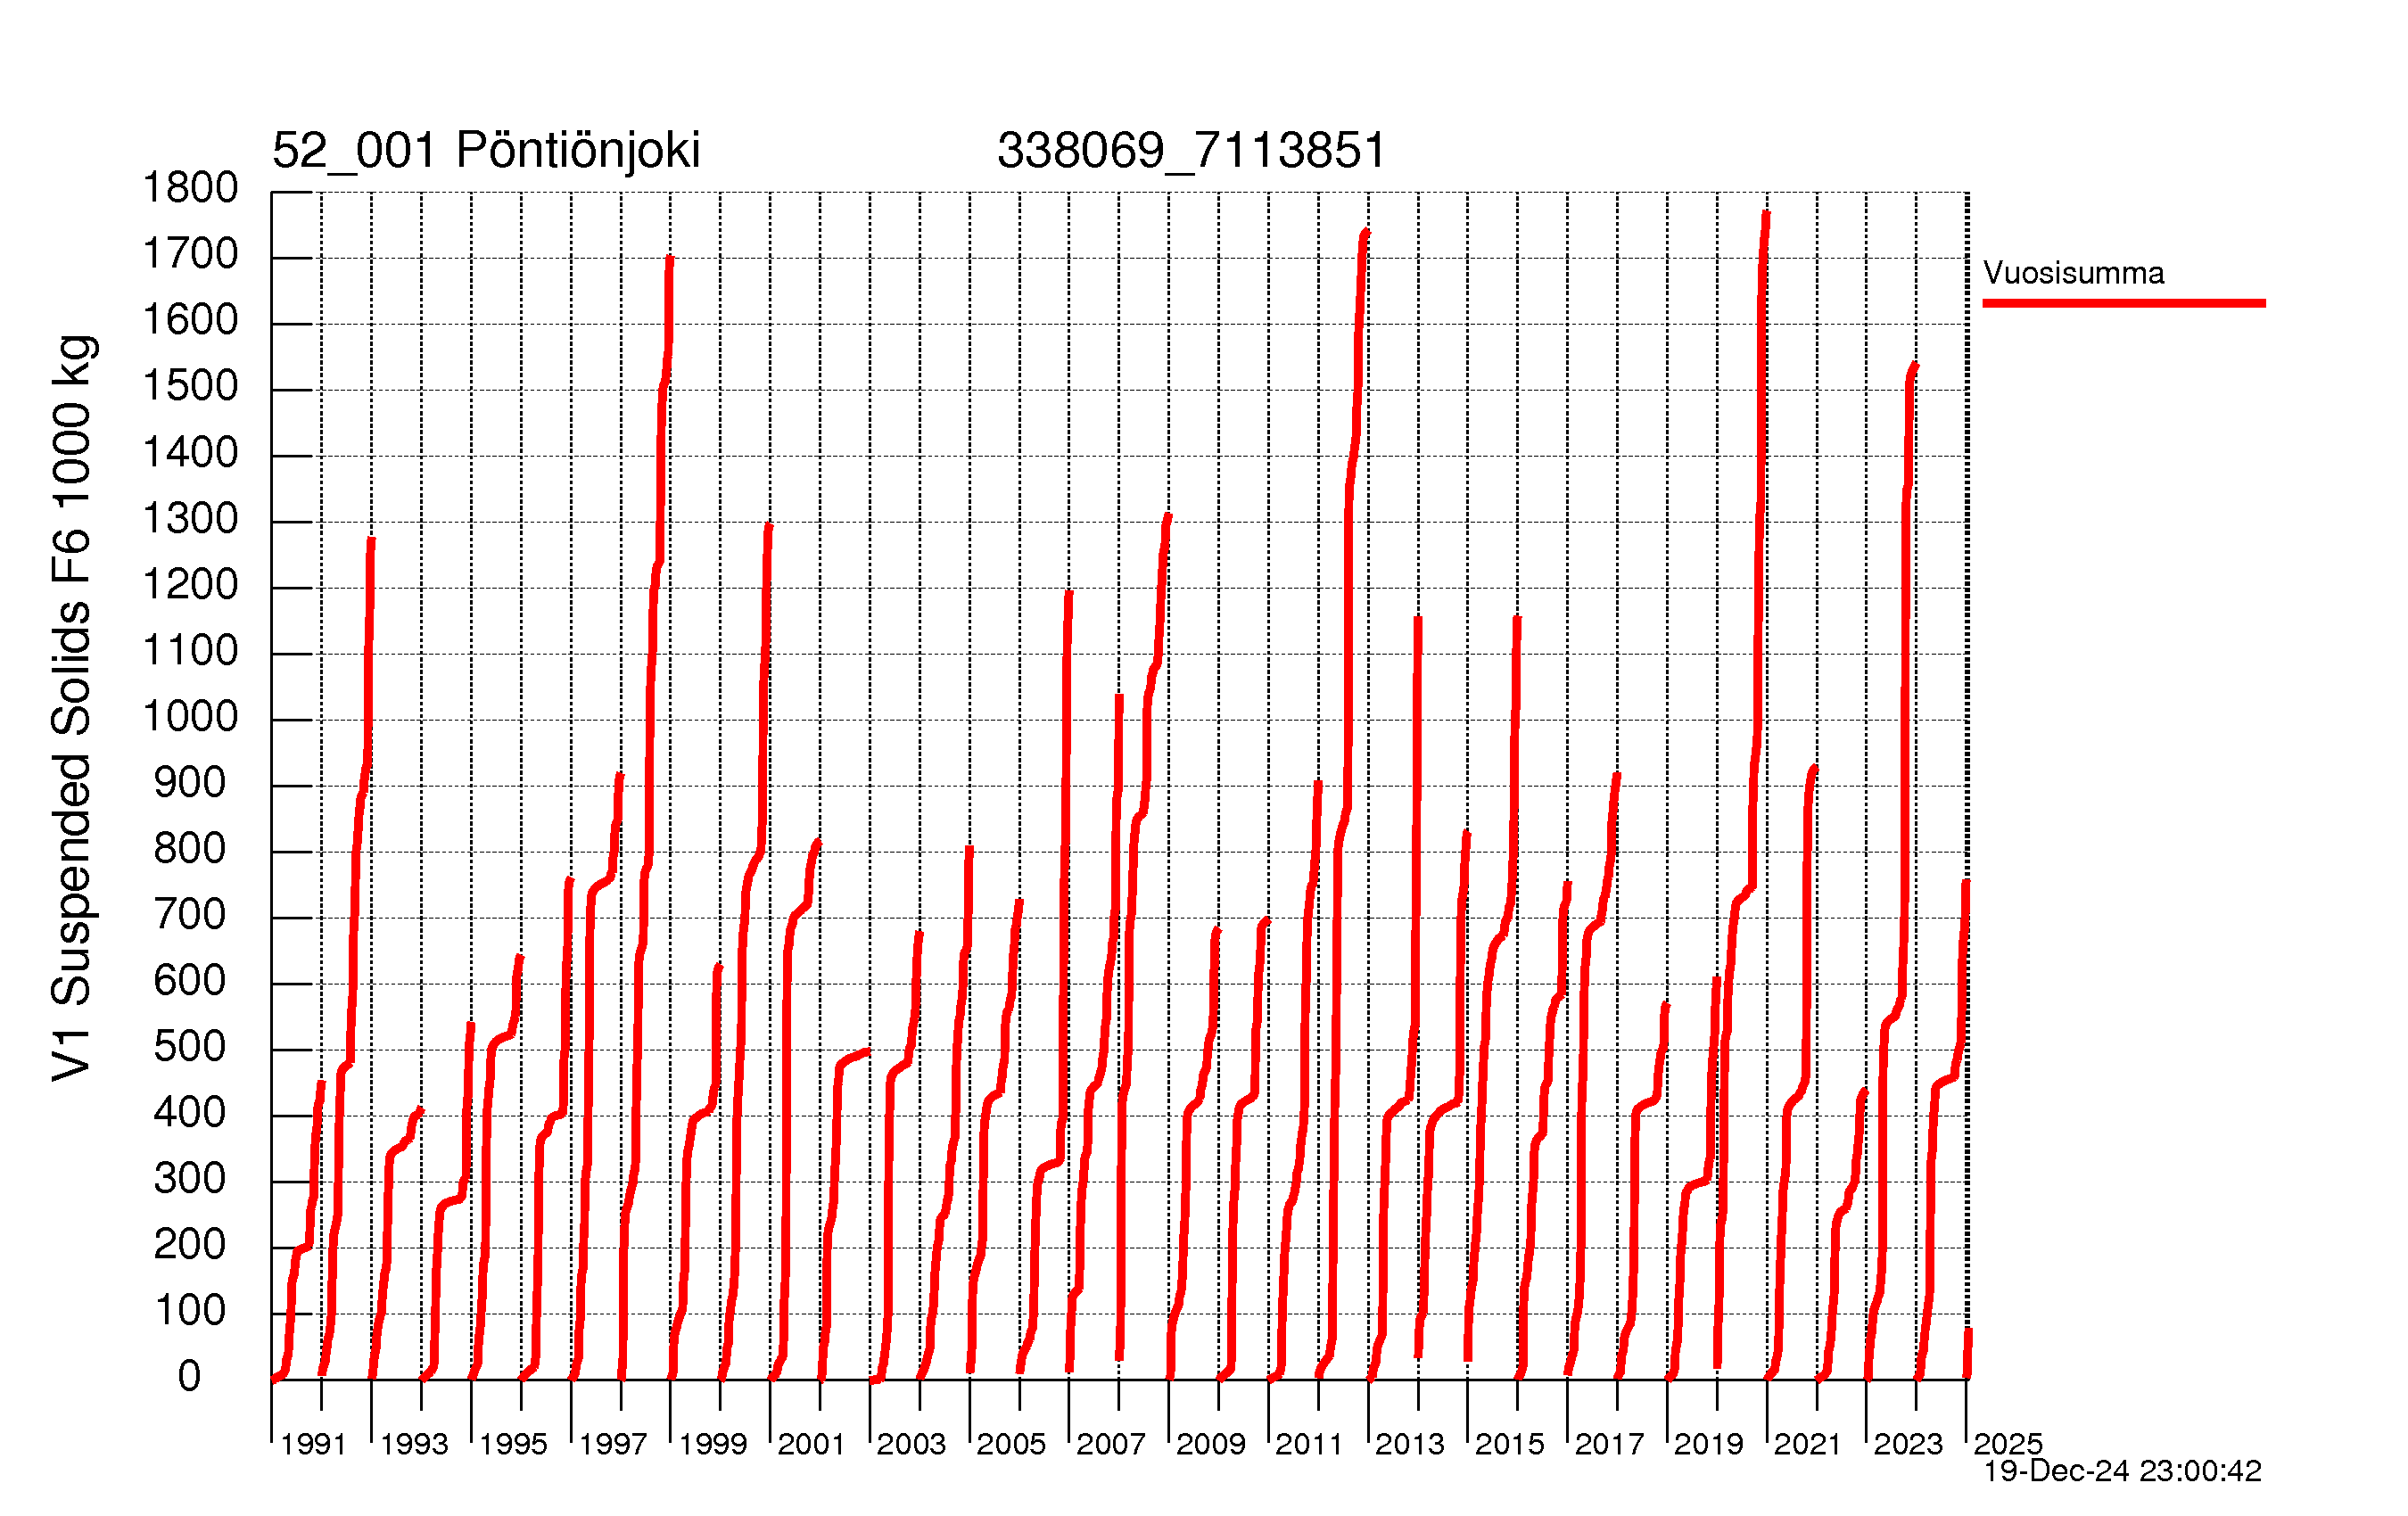Click the x-axis year label 2015

tap(1510, 1444)
